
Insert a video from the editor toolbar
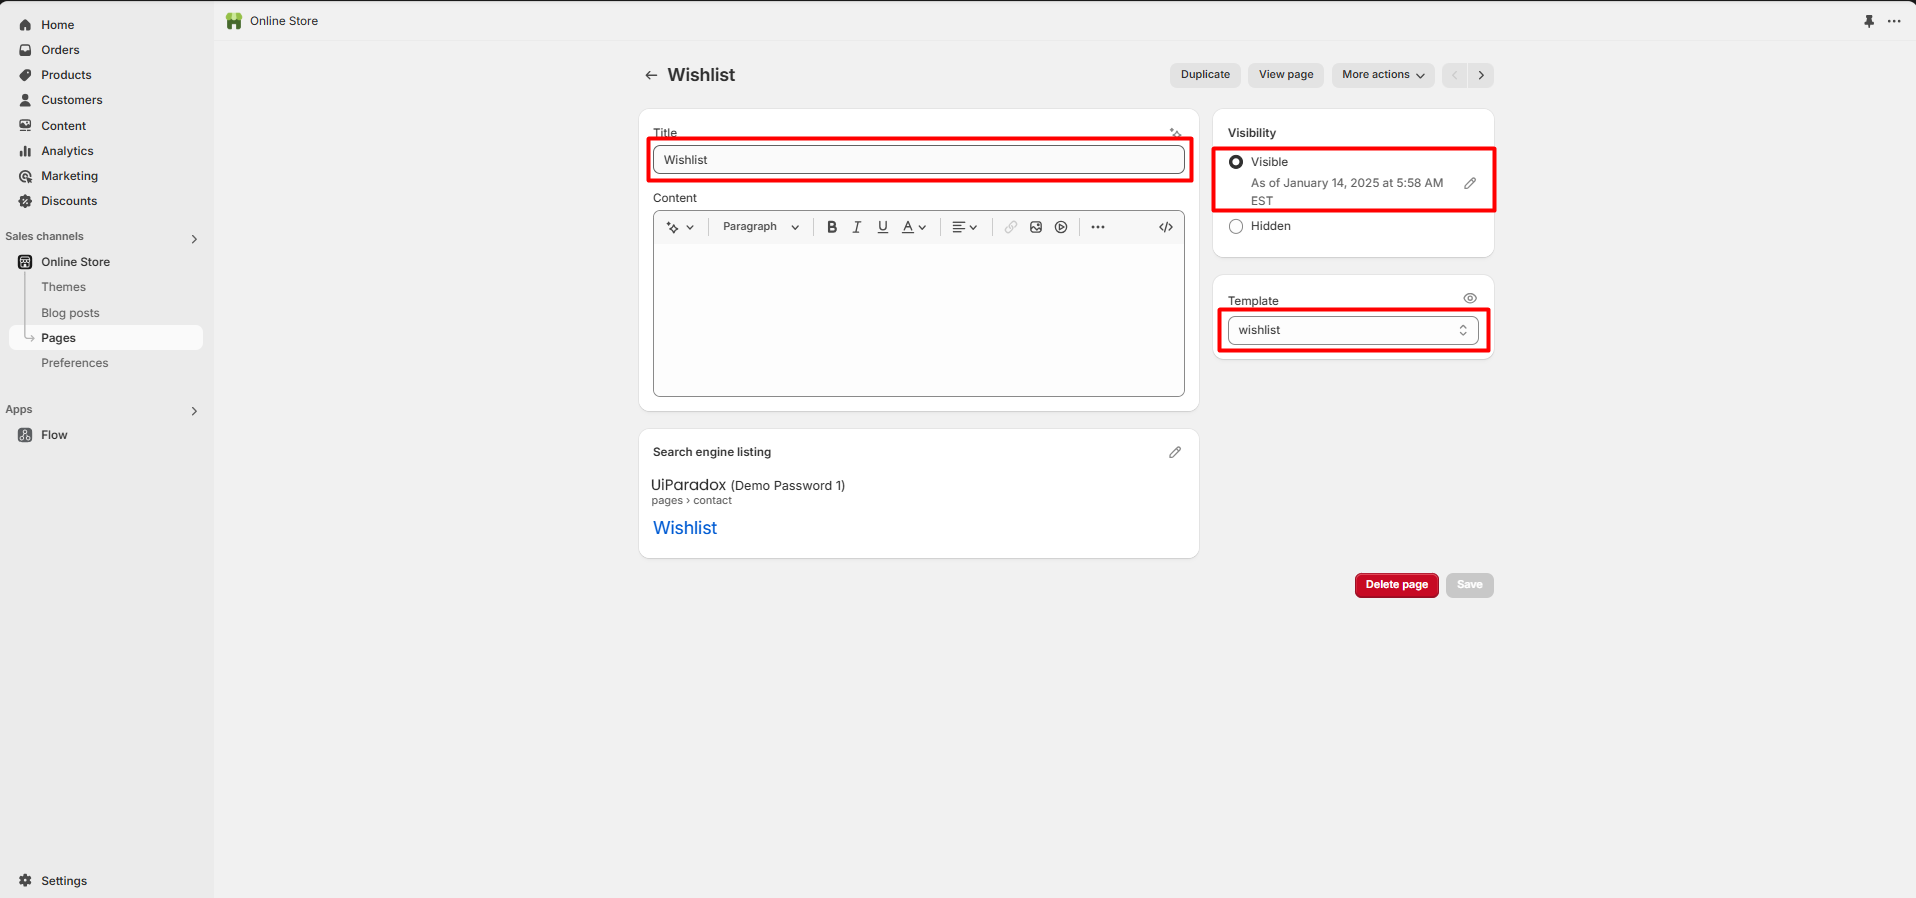pyautogui.click(x=1061, y=227)
